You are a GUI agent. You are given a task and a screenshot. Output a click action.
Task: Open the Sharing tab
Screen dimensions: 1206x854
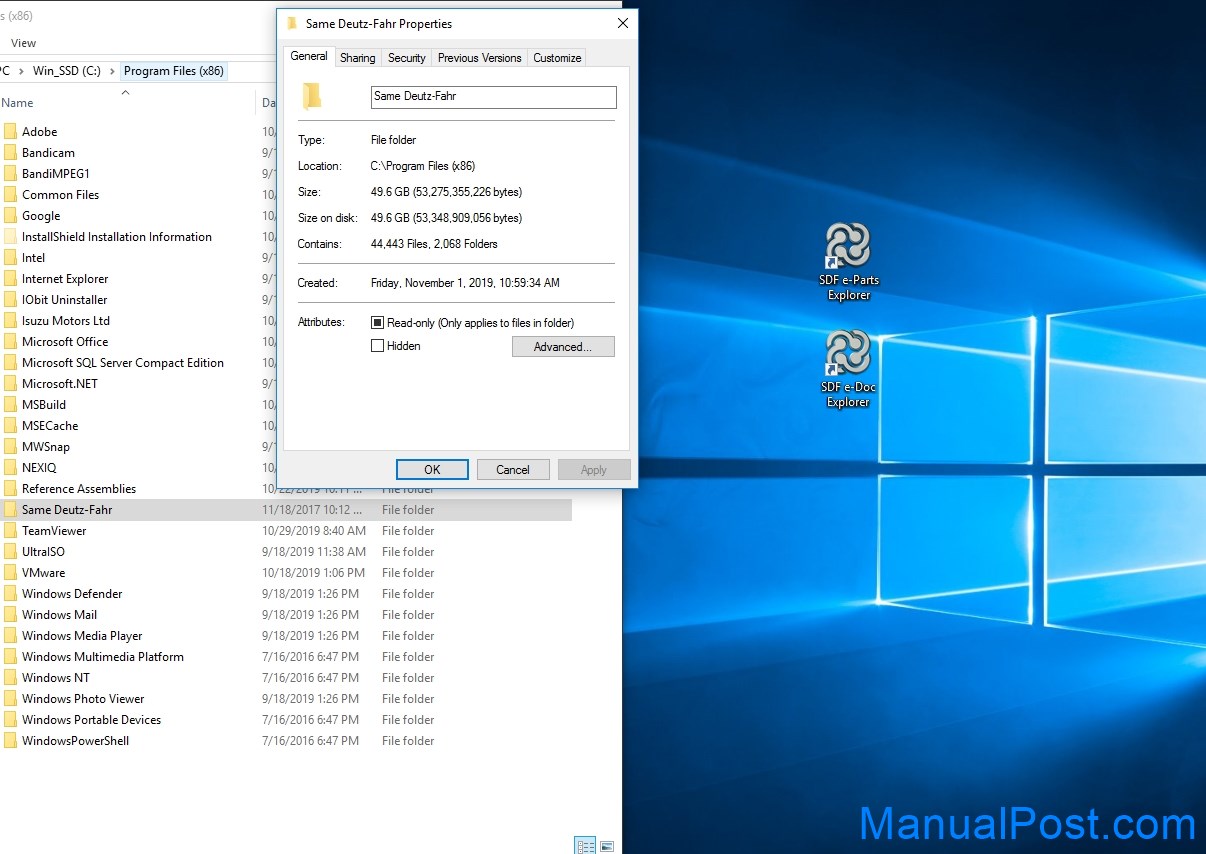click(x=357, y=58)
